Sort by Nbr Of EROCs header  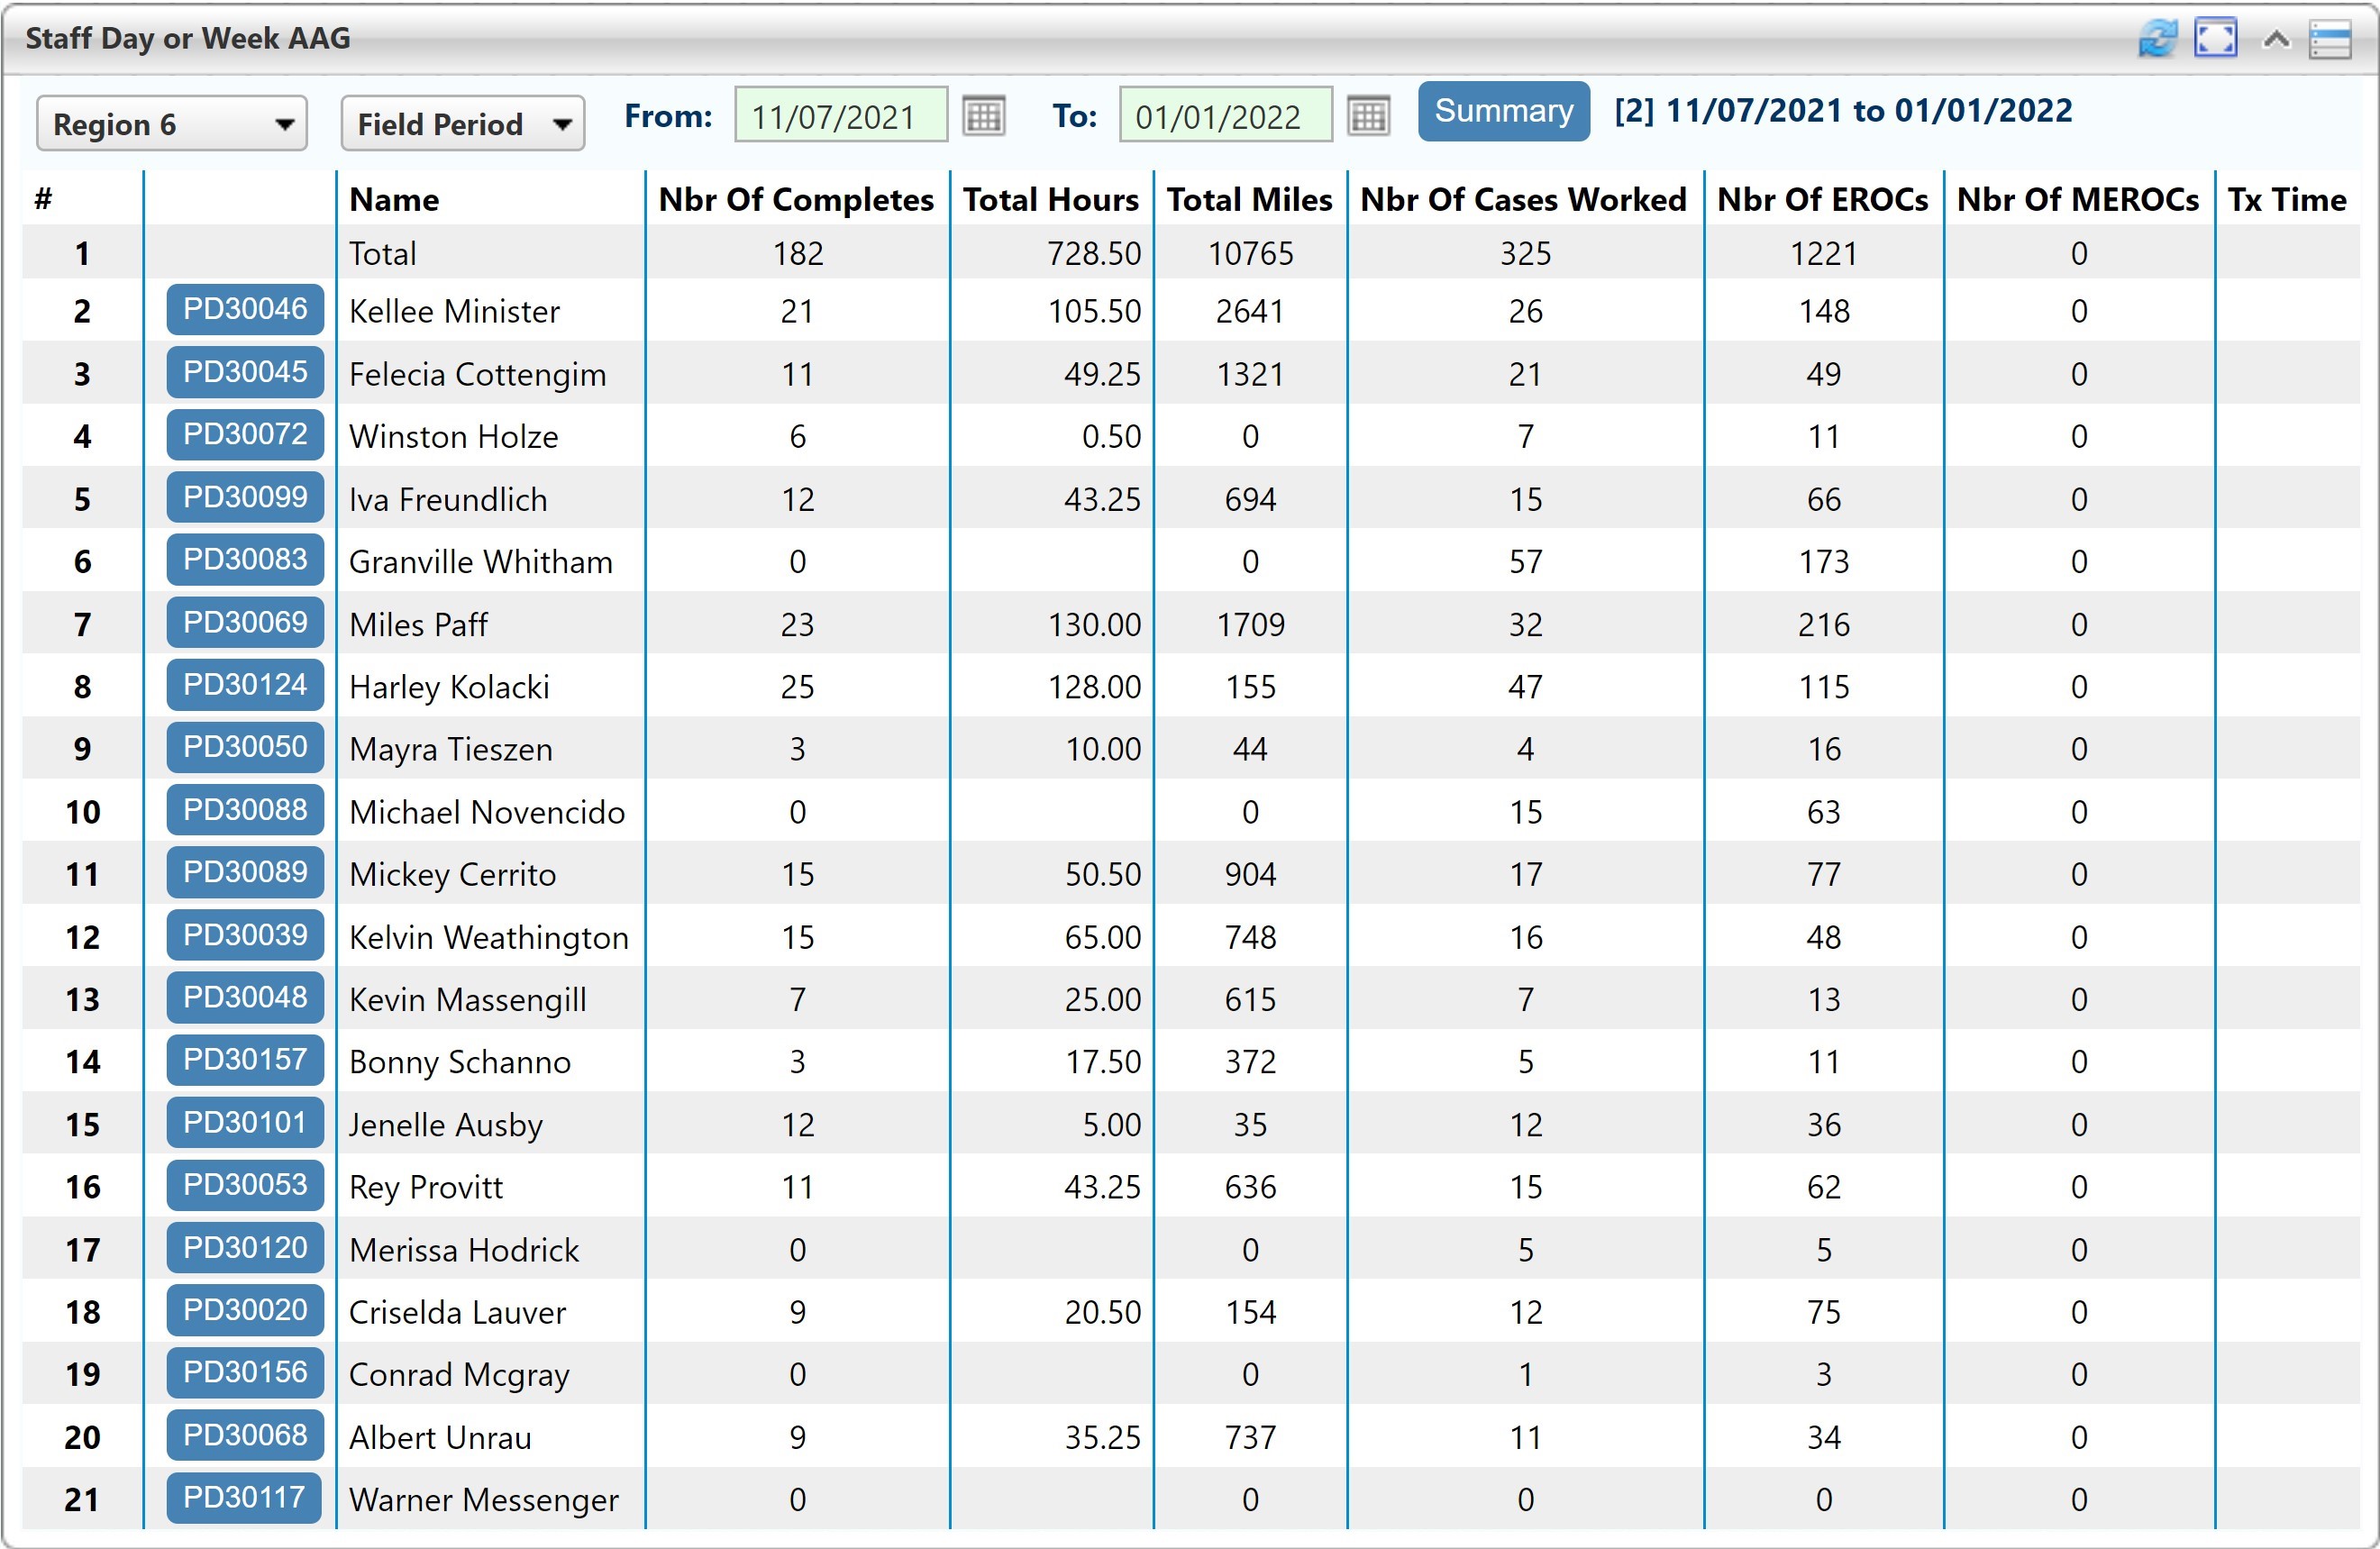click(x=1823, y=200)
